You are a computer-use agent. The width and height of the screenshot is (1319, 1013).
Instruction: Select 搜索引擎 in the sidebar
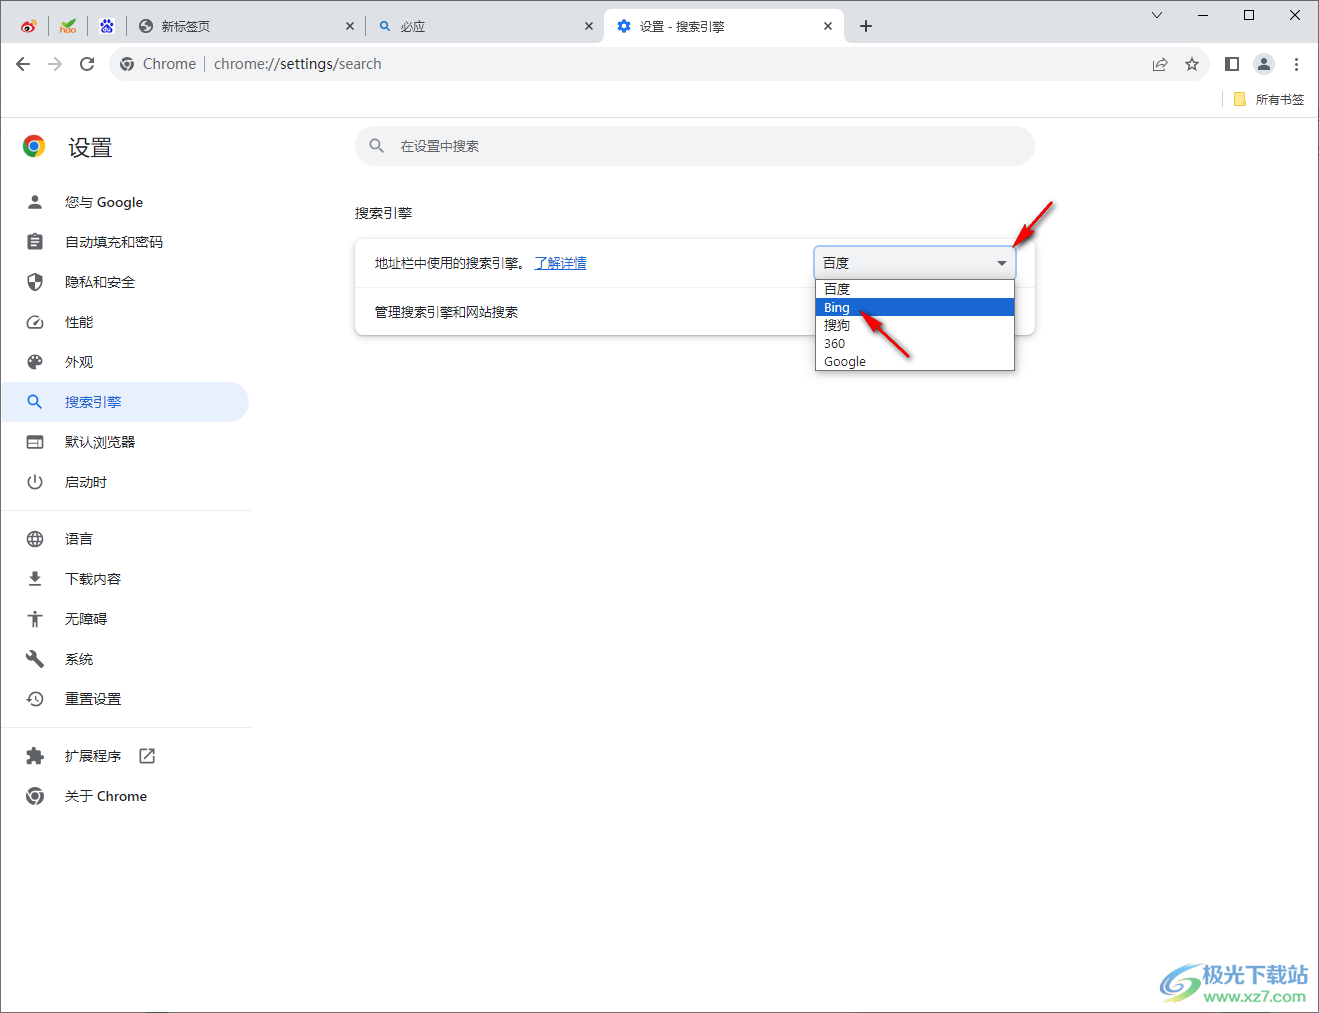pyautogui.click(x=124, y=402)
